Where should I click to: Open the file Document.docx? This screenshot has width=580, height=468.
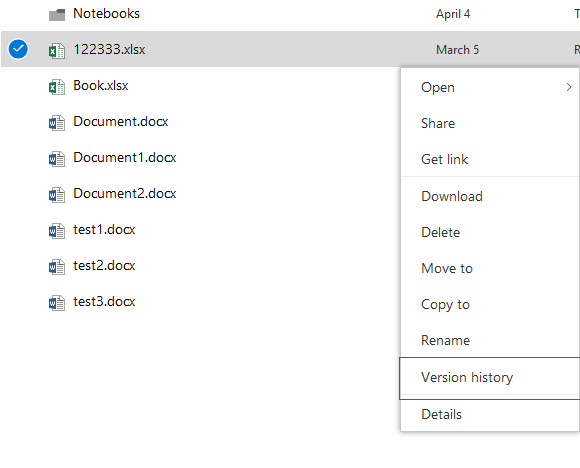coord(121,121)
